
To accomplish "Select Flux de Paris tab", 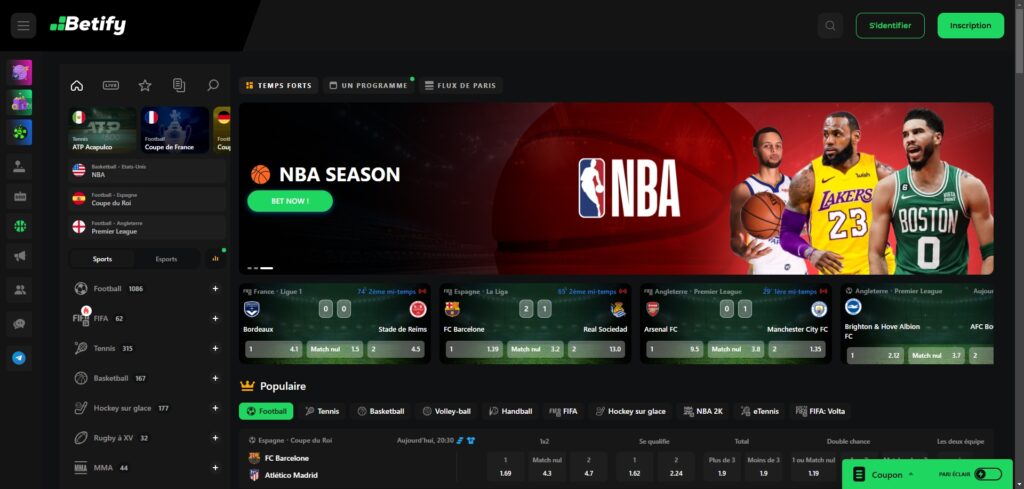I will 460,86.
